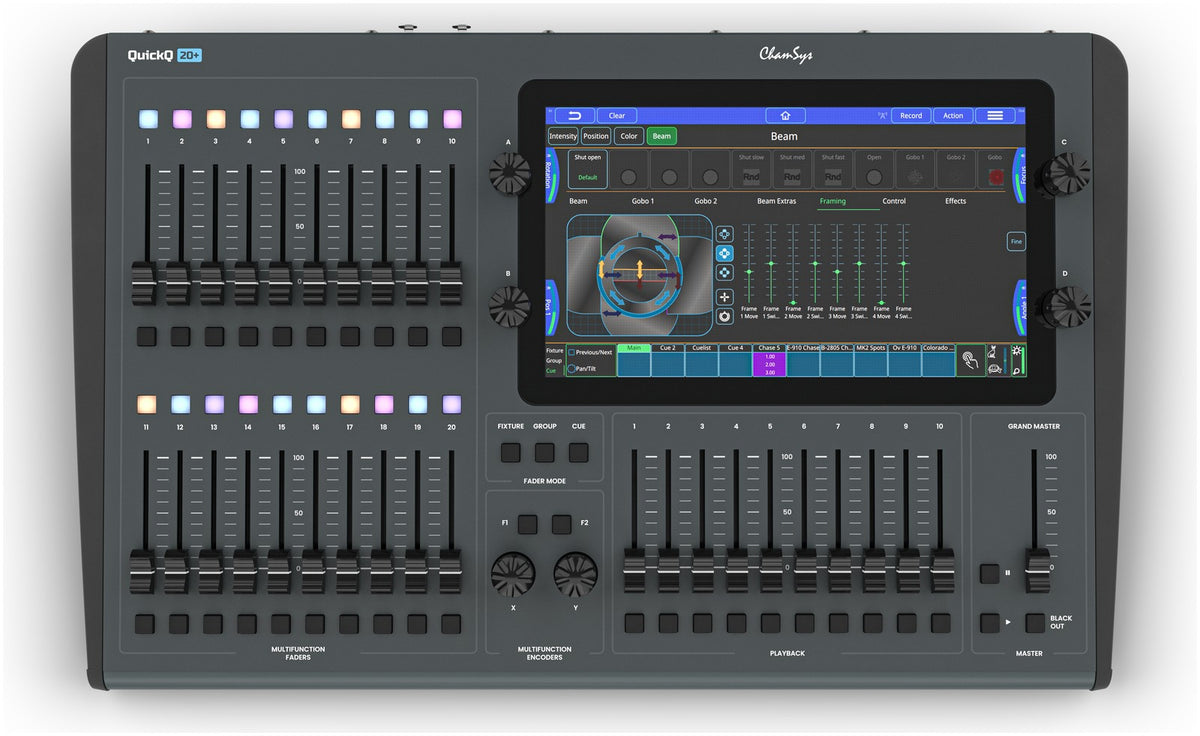
Task: Select the Shut open Default tile
Action: click(x=587, y=169)
